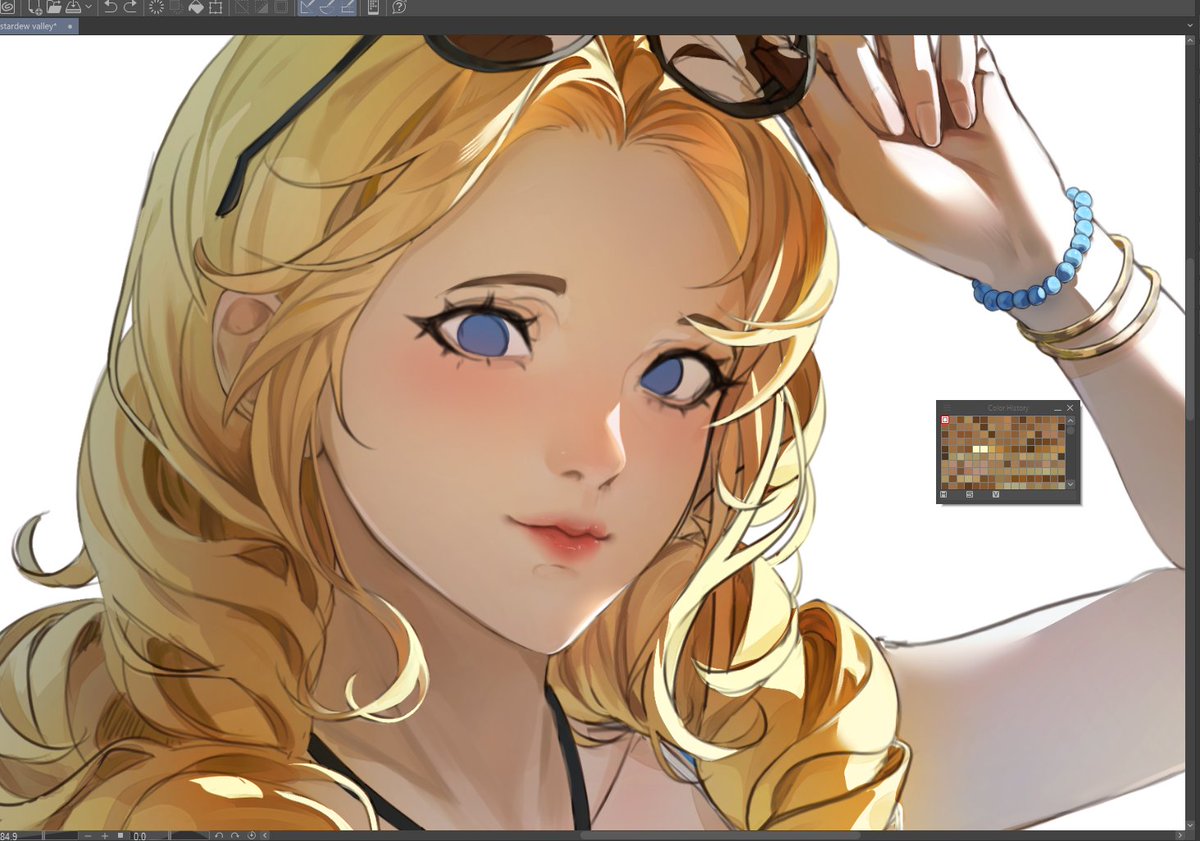Click the H button below Color History
The width and height of the screenshot is (1200, 841).
(x=944, y=494)
